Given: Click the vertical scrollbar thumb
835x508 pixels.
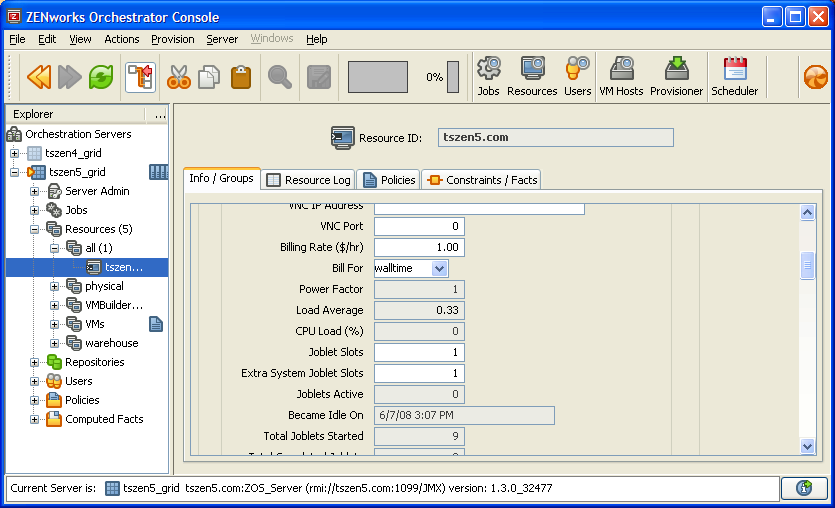Looking at the screenshot, I should (807, 265).
